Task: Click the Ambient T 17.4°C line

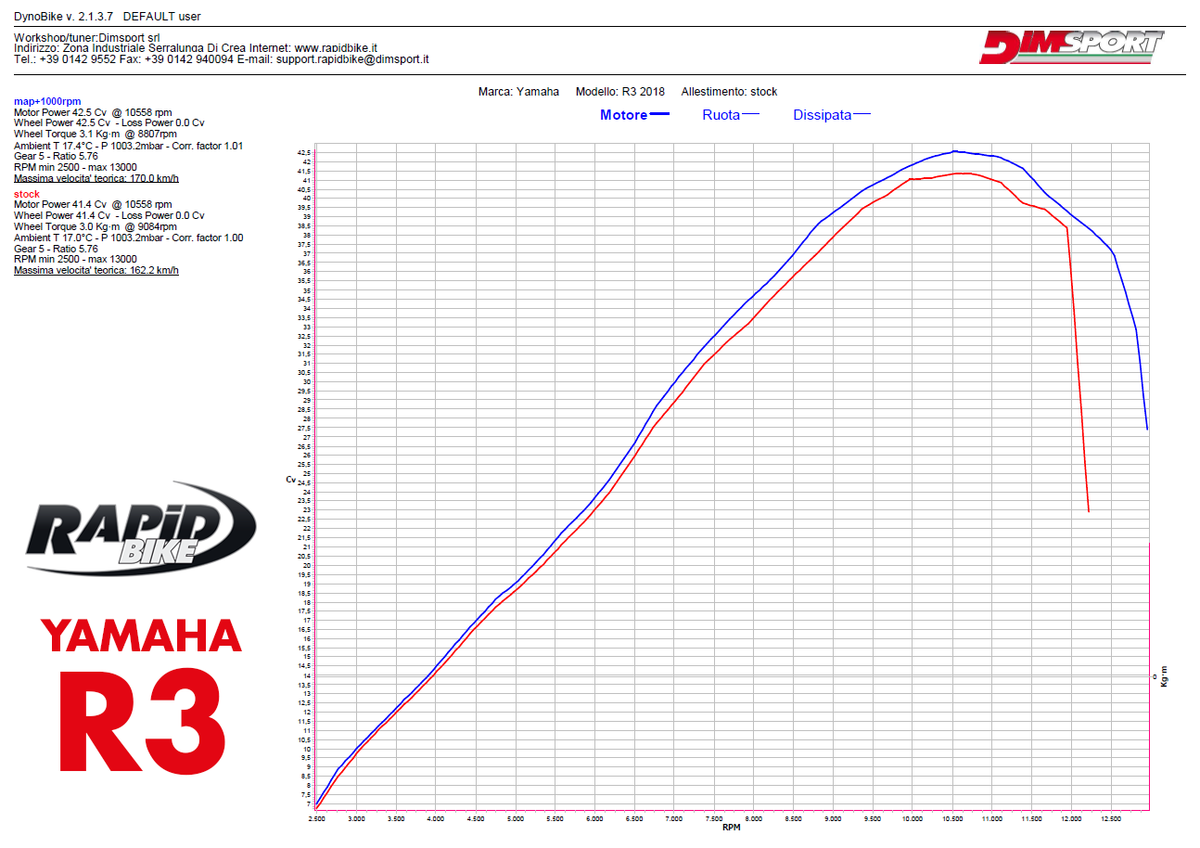Action: pyautogui.click(x=128, y=146)
